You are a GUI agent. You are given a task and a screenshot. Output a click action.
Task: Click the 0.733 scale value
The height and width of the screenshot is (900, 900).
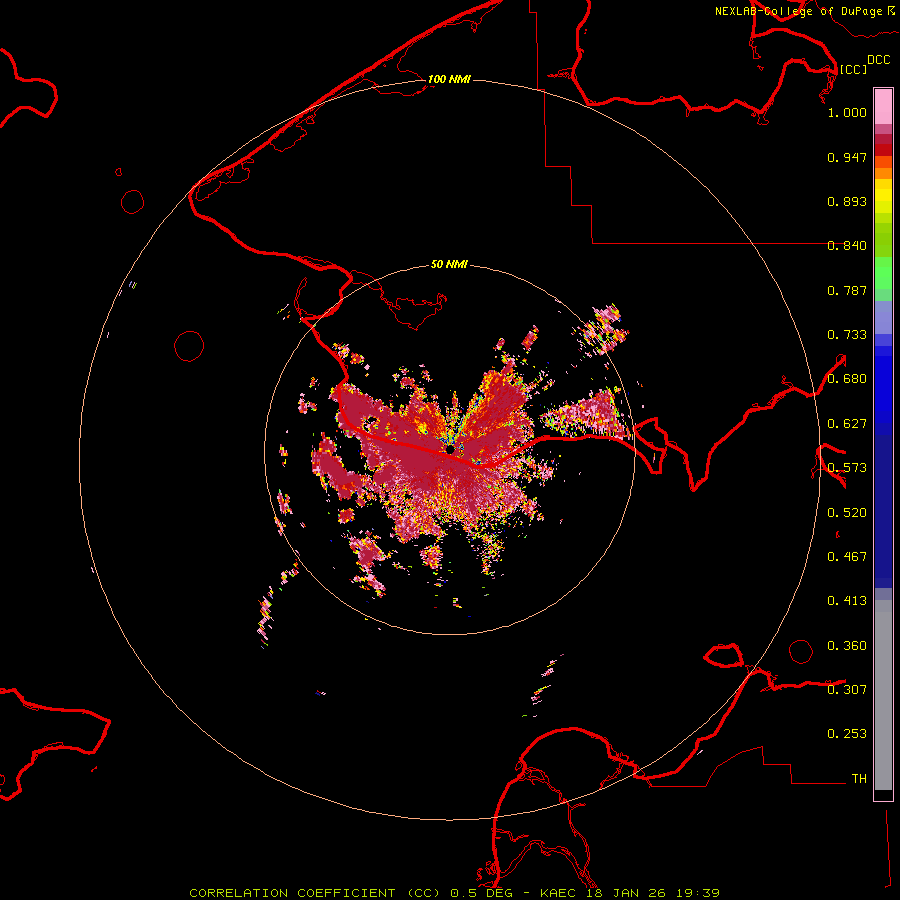(x=847, y=335)
